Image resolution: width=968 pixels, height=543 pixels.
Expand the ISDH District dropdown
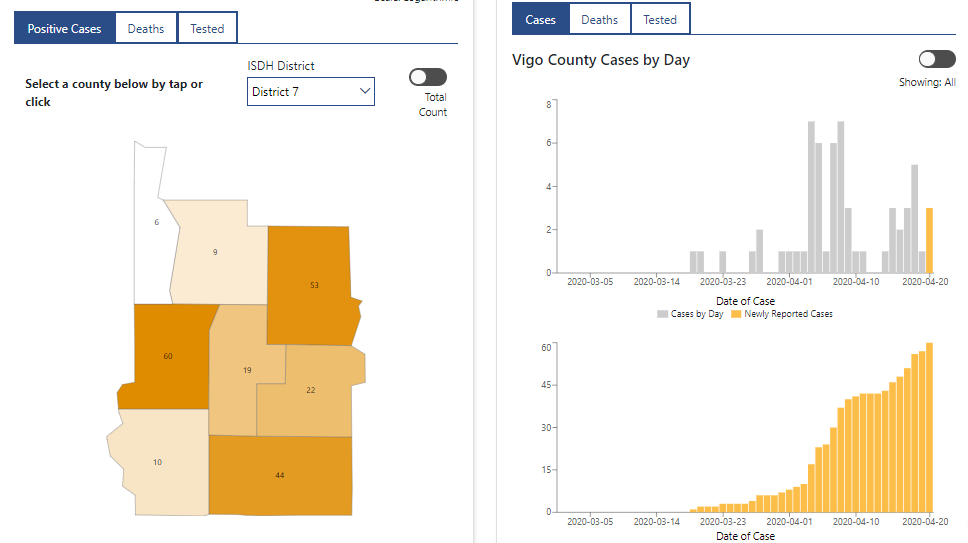pyautogui.click(x=310, y=92)
